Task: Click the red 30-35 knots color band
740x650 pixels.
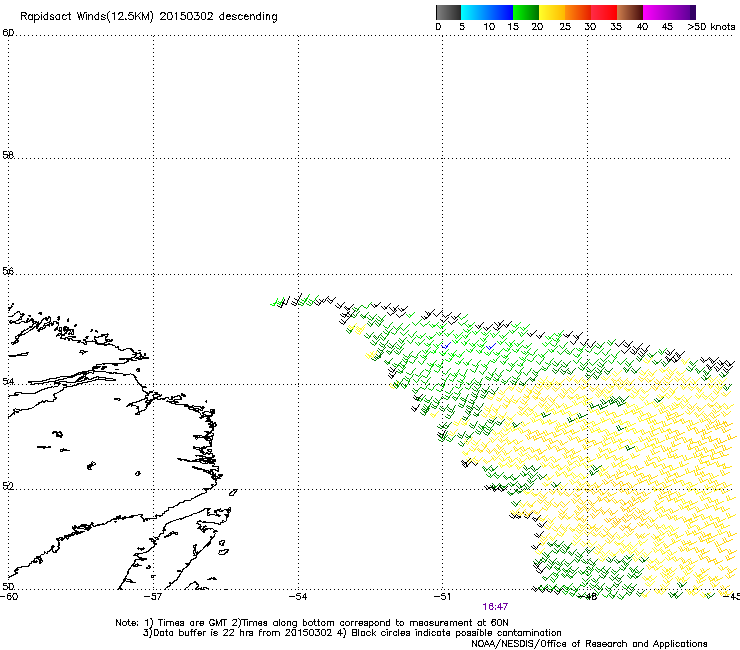Action: point(604,12)
